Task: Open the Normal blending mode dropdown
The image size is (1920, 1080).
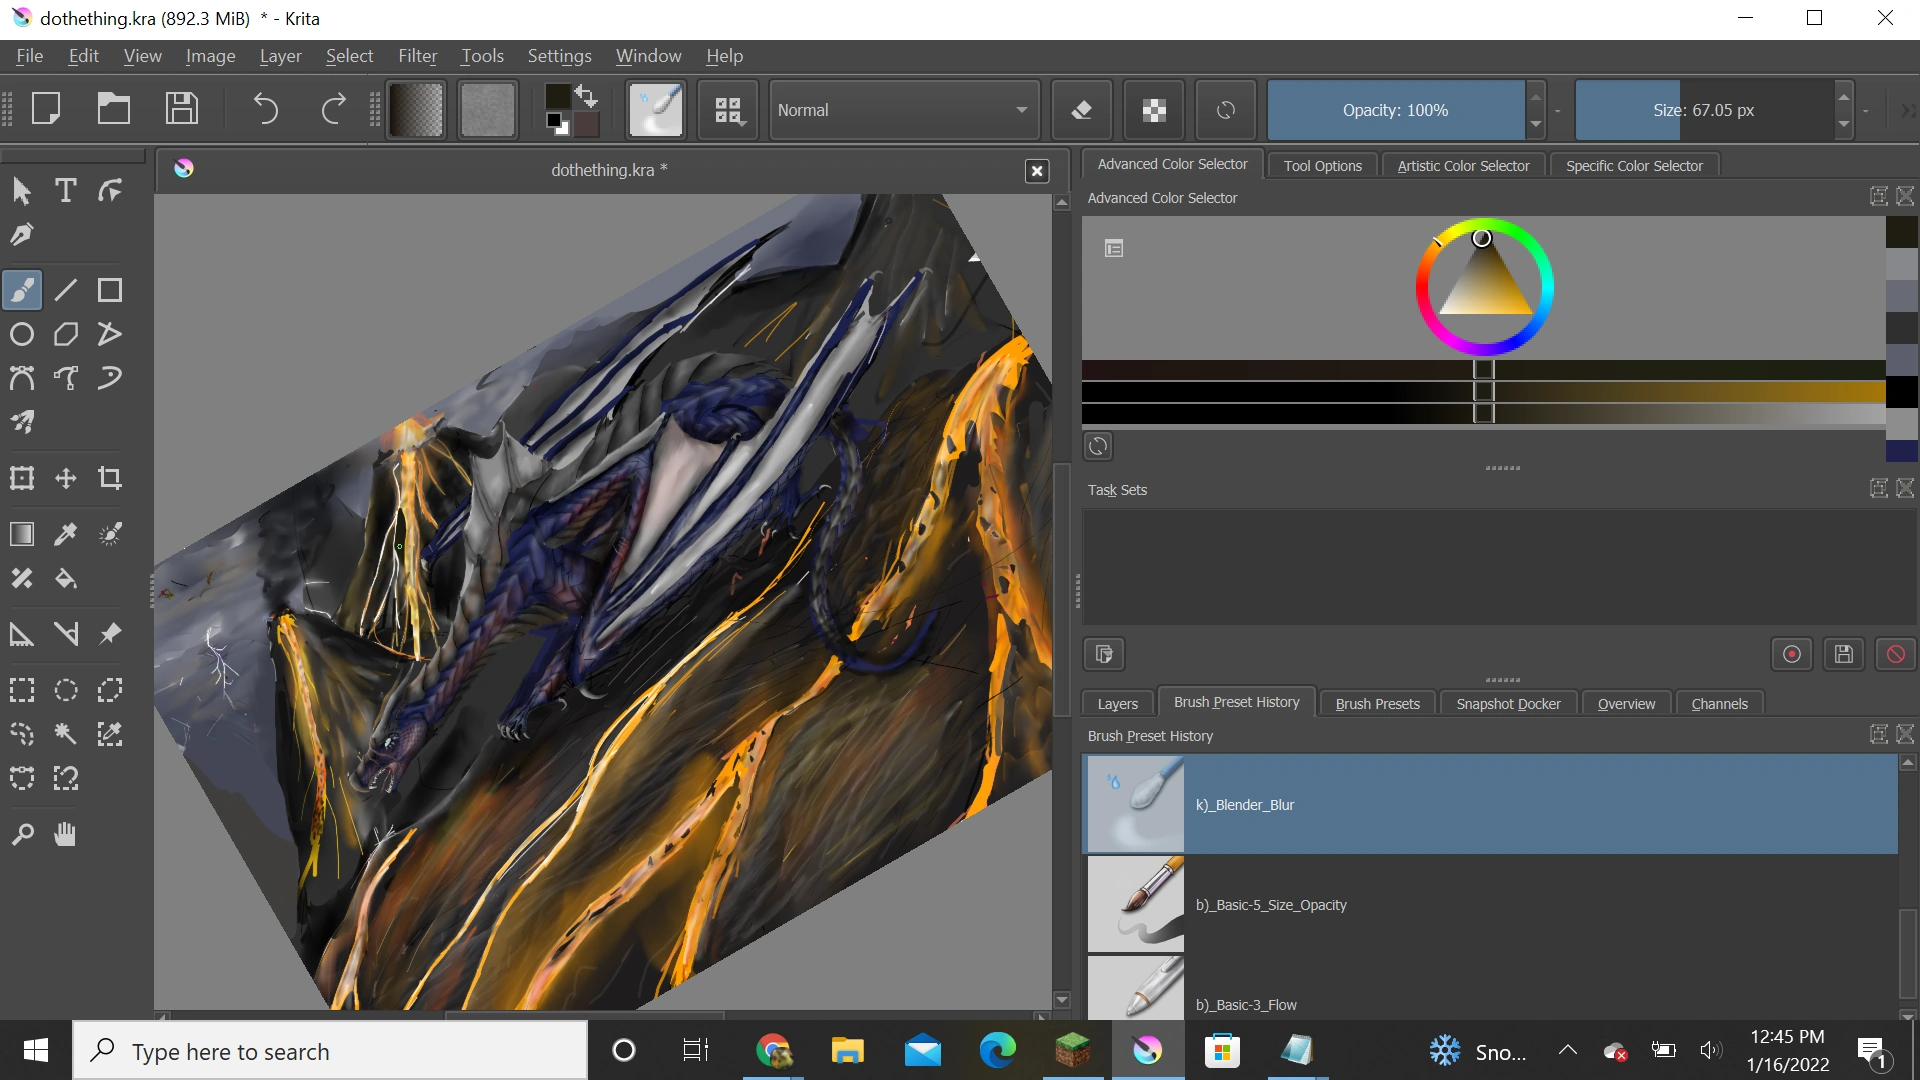Action: click(x=903, y=110)
